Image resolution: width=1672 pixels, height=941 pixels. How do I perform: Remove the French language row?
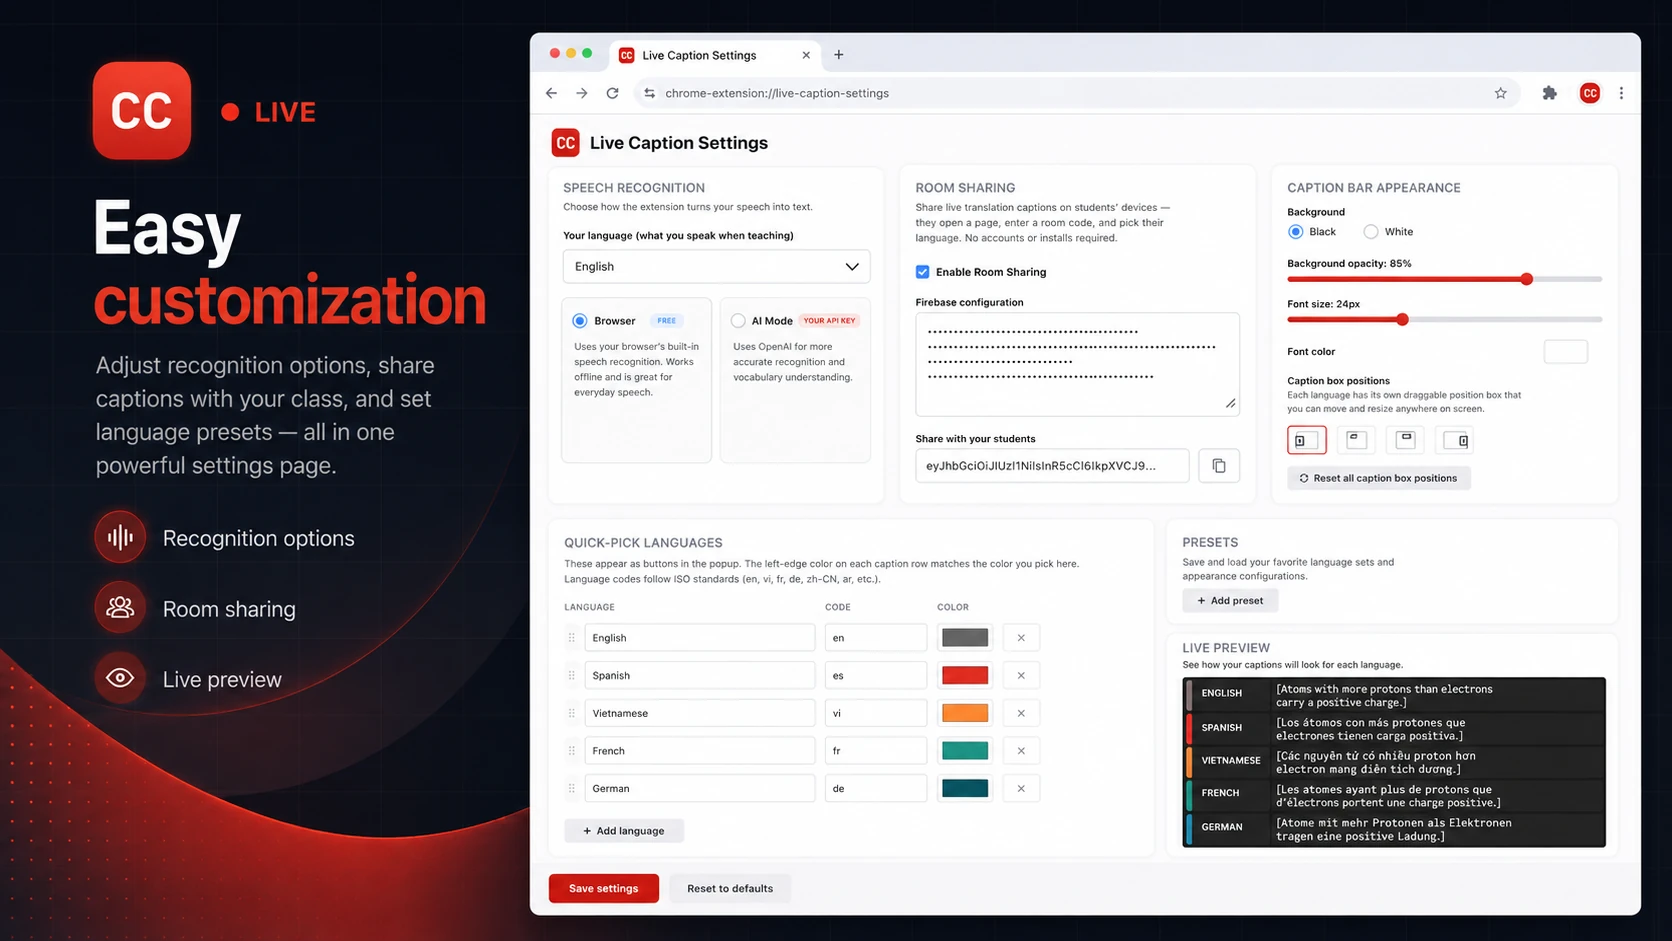1021,751
